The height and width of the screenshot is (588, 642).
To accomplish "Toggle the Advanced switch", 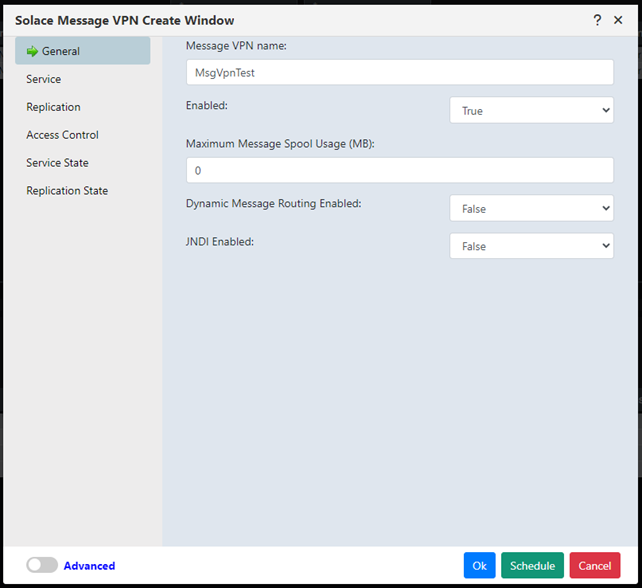I will [x=42, y=565].
